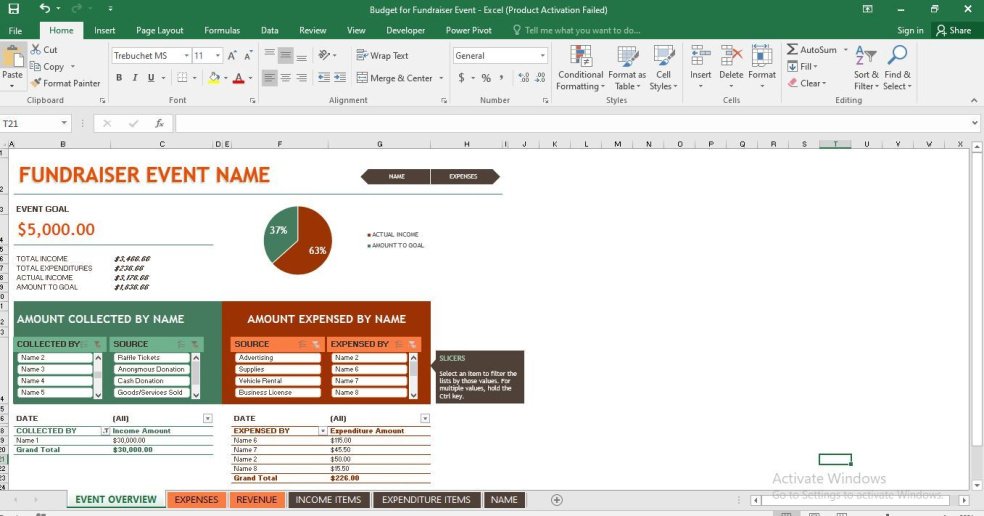Click the Insert function fx icon

point(159,124)
